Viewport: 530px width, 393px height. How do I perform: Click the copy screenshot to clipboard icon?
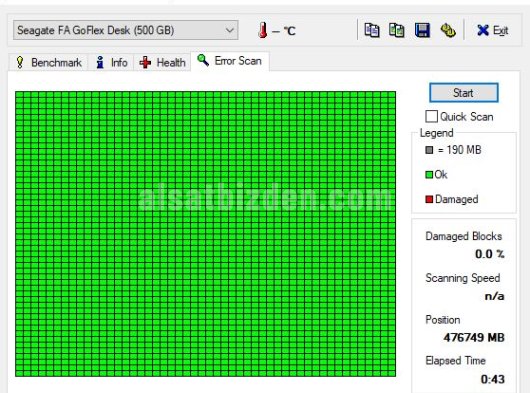pyautogui.click(x=396, y=30)
